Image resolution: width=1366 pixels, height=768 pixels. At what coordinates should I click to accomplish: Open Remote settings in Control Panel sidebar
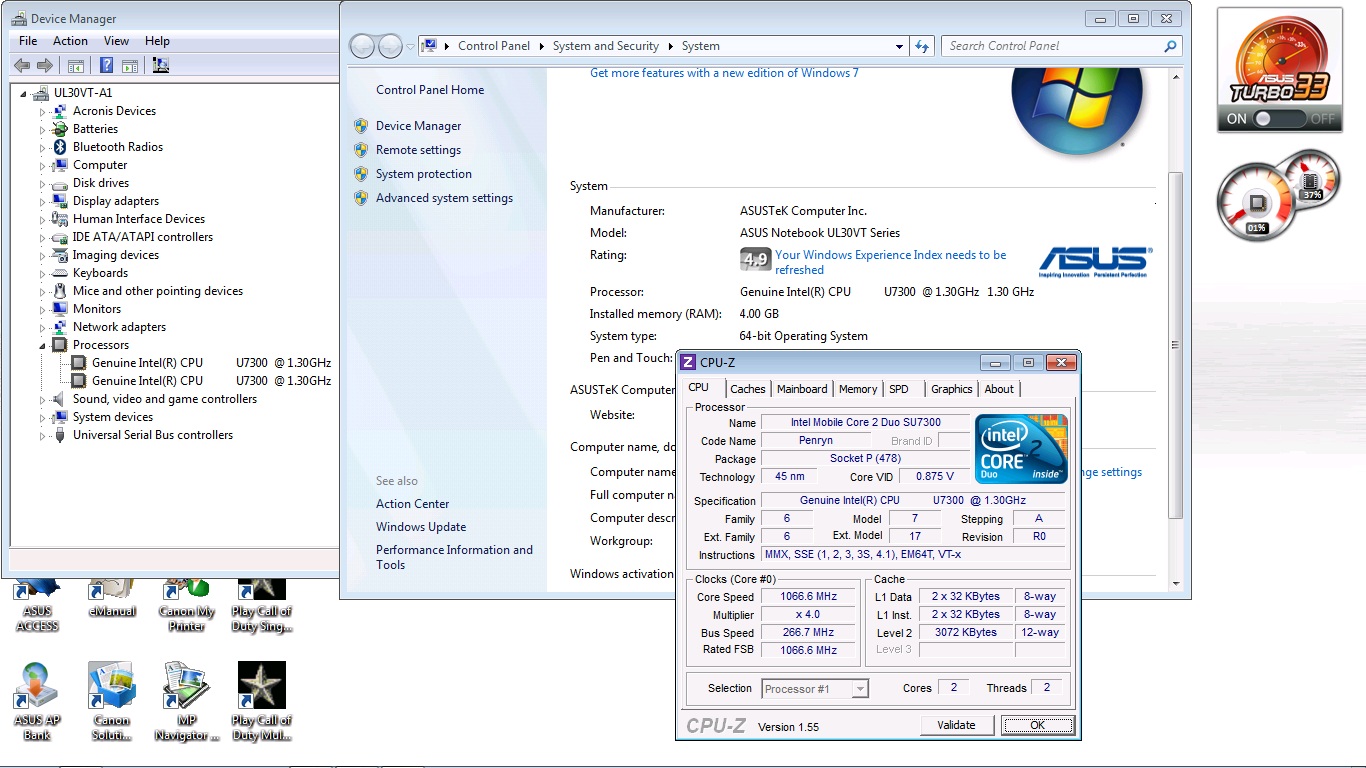418,150
